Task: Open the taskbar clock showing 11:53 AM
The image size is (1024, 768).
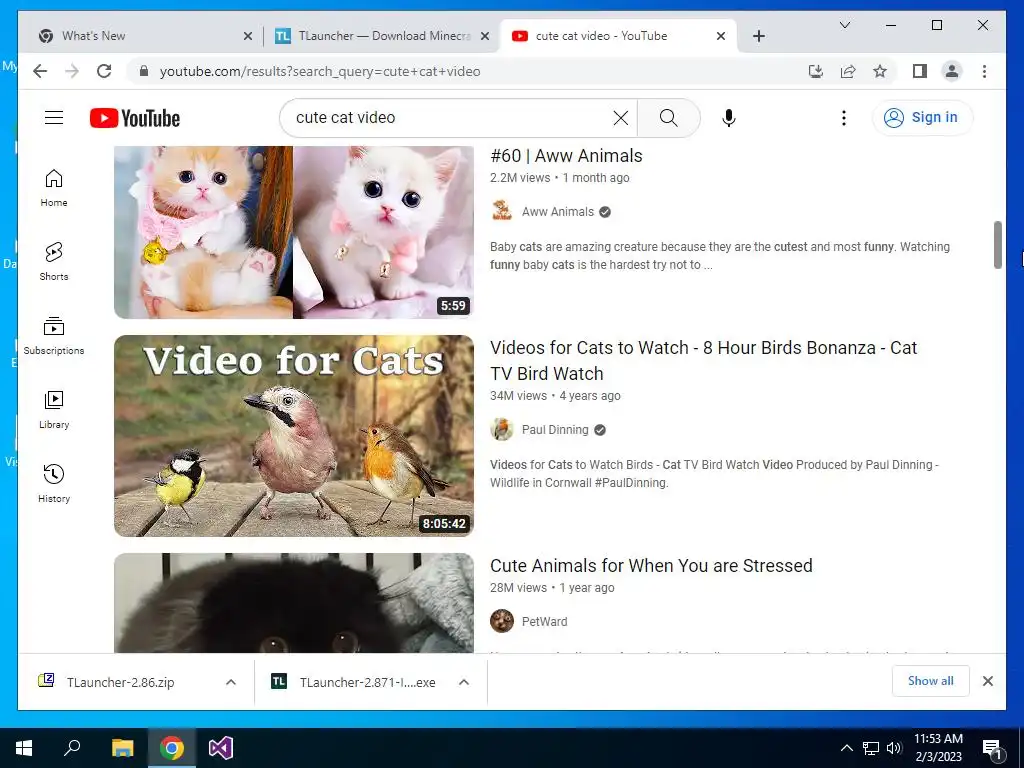Action: click(x=938, y=748)
